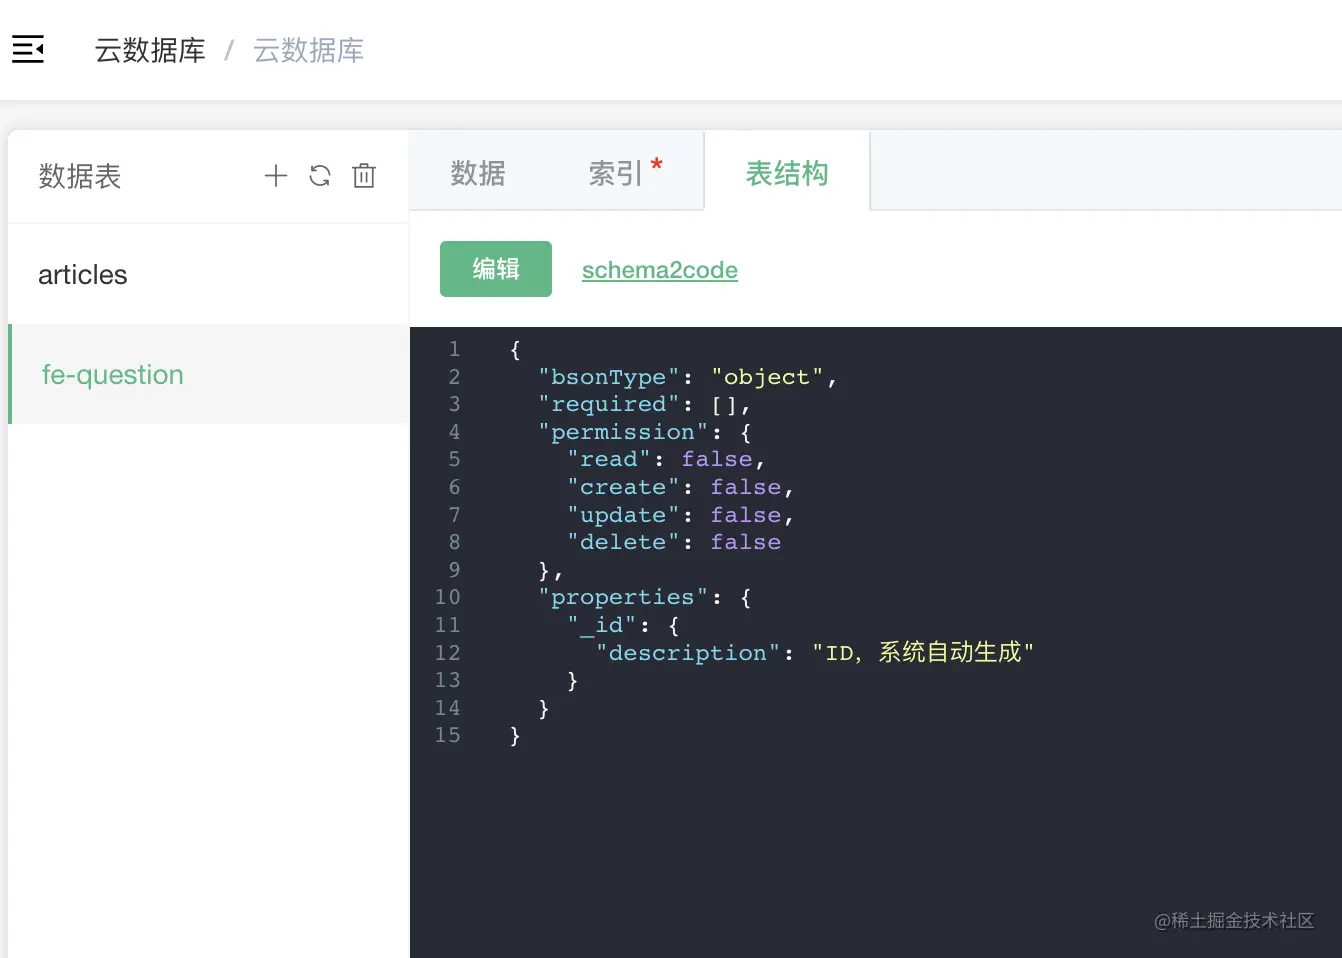Image resolution: width=1342 pixels, height=958 pixels.
Task: Click line number 15 in editor gutter
Action: (x=447, y=735)
